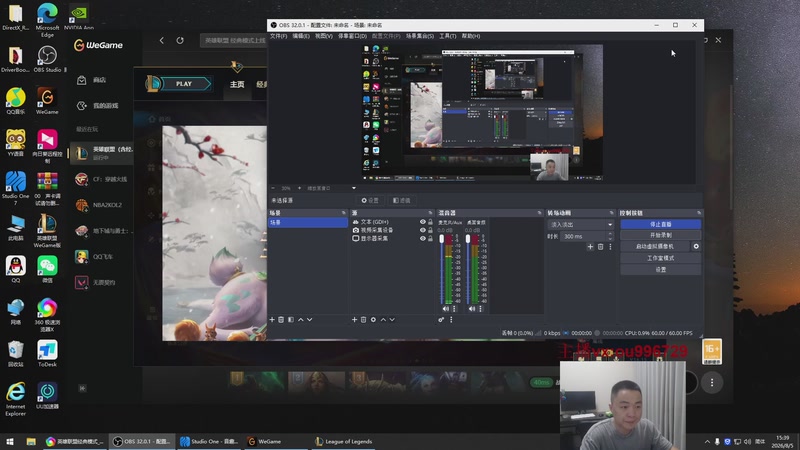800x450 pixels.
Task: Delete selected scene with trash icon
Action: 281,320
